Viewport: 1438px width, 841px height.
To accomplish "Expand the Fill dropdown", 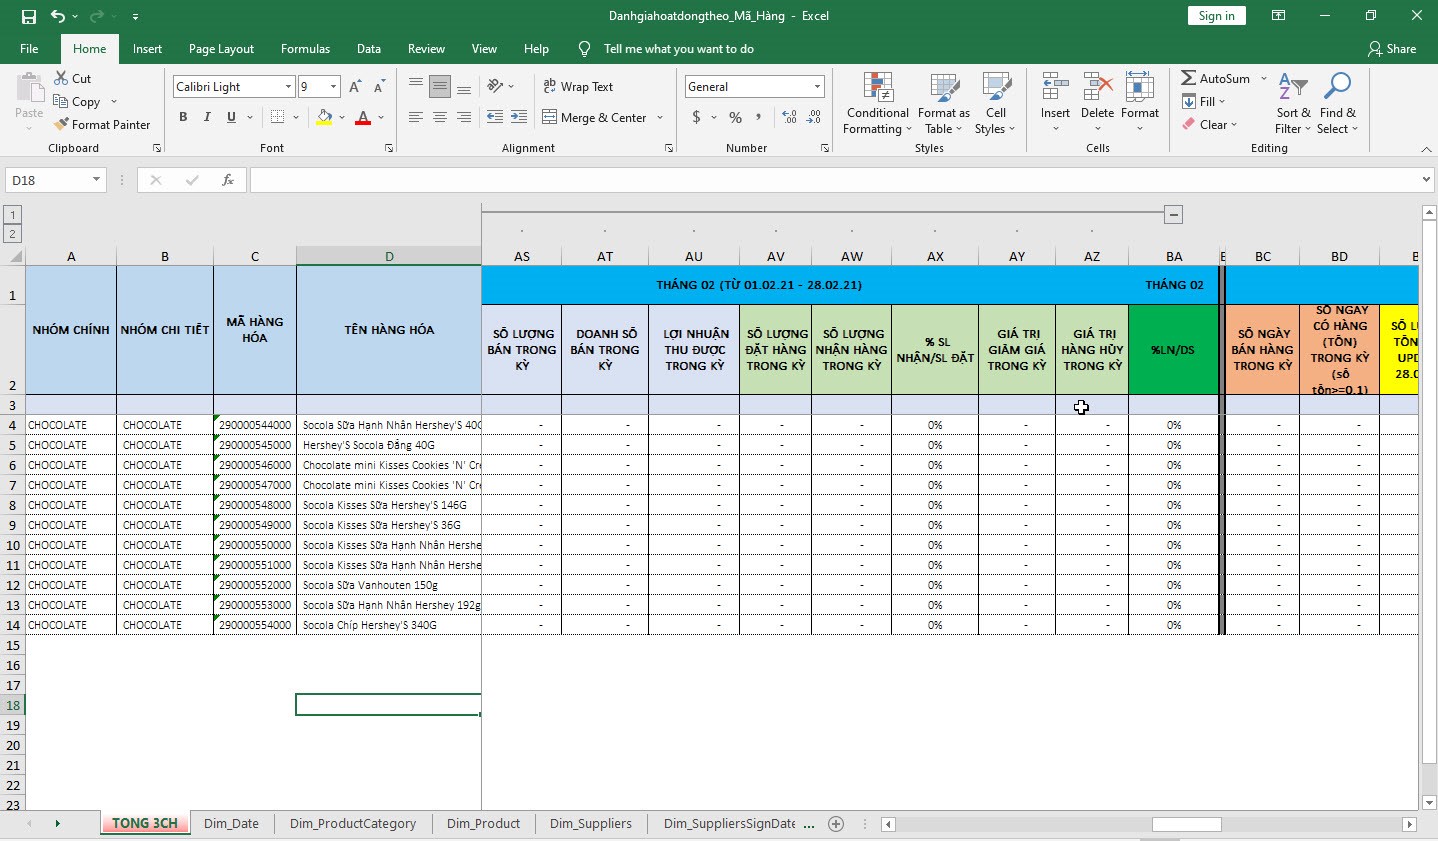I will pyautogui.click(x=1222, y=102).
